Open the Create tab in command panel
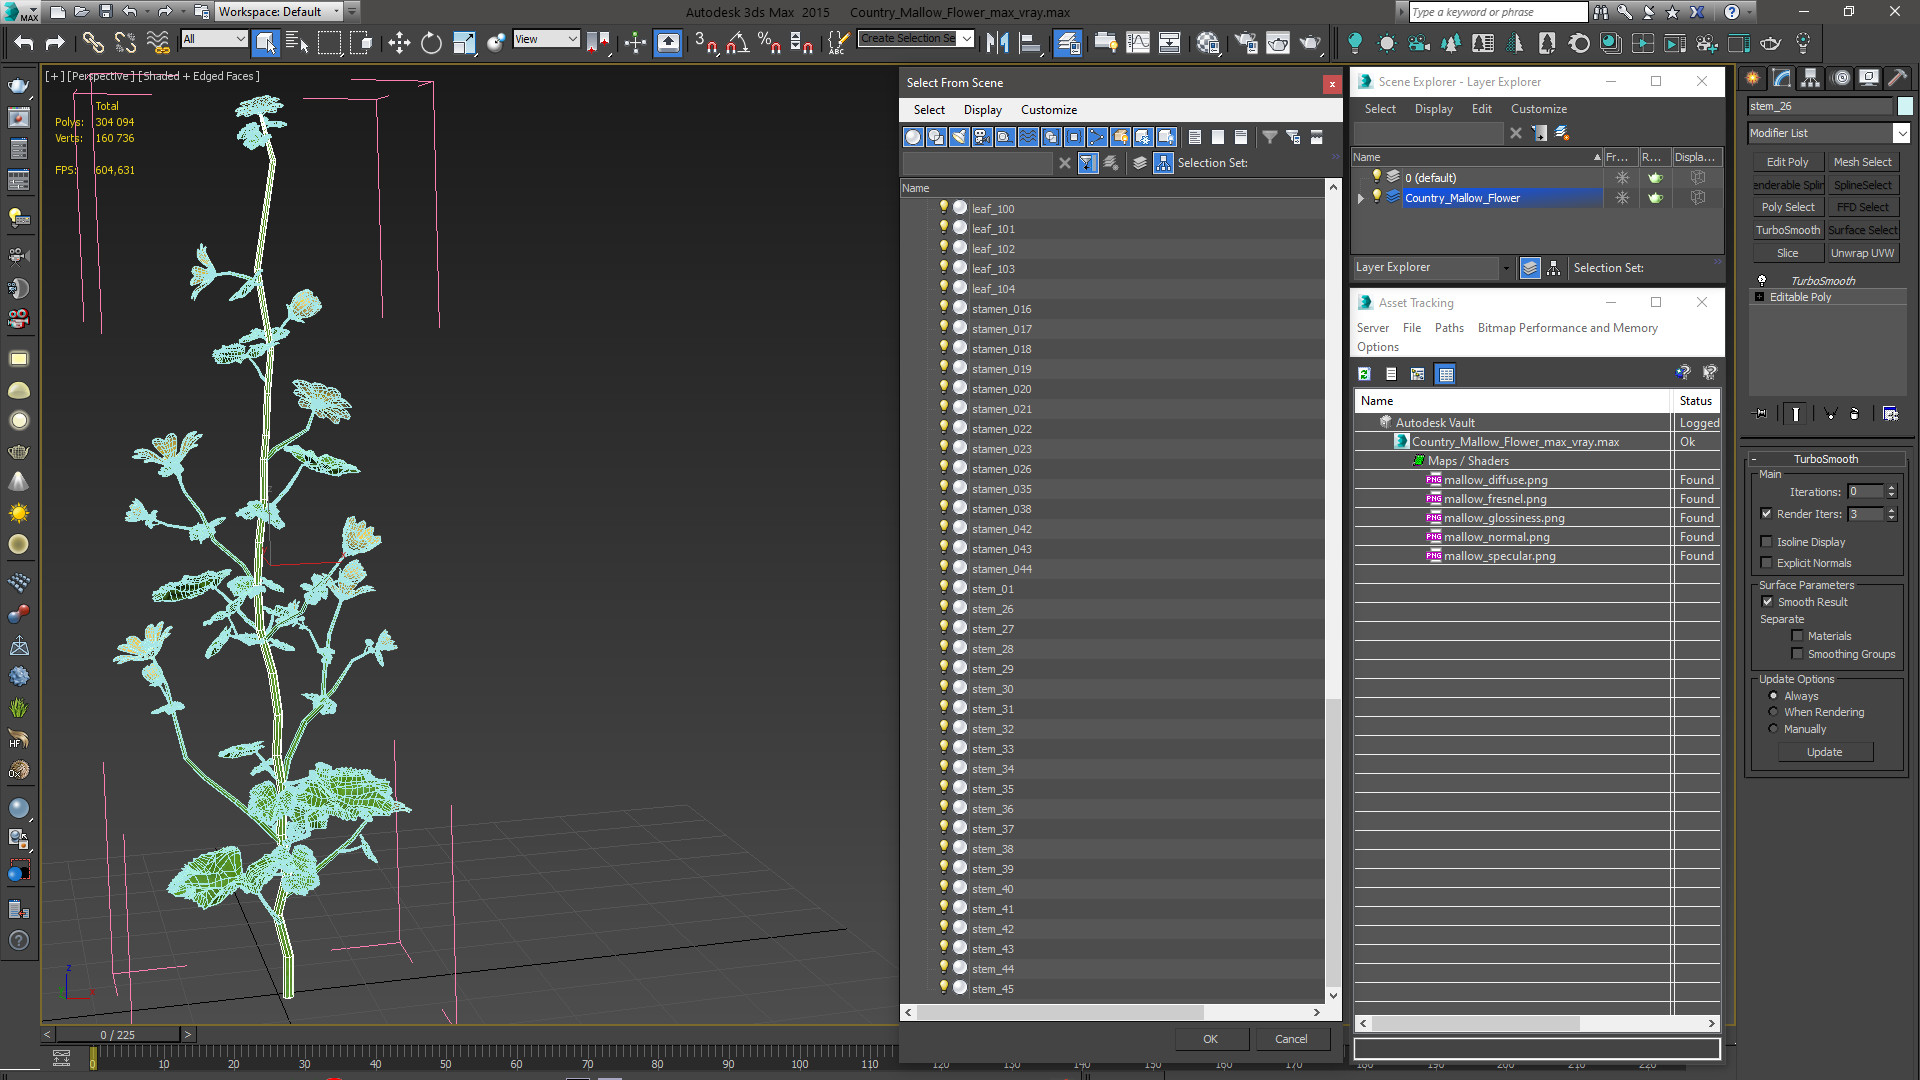1920x1080 pixels. [1753, 78]
